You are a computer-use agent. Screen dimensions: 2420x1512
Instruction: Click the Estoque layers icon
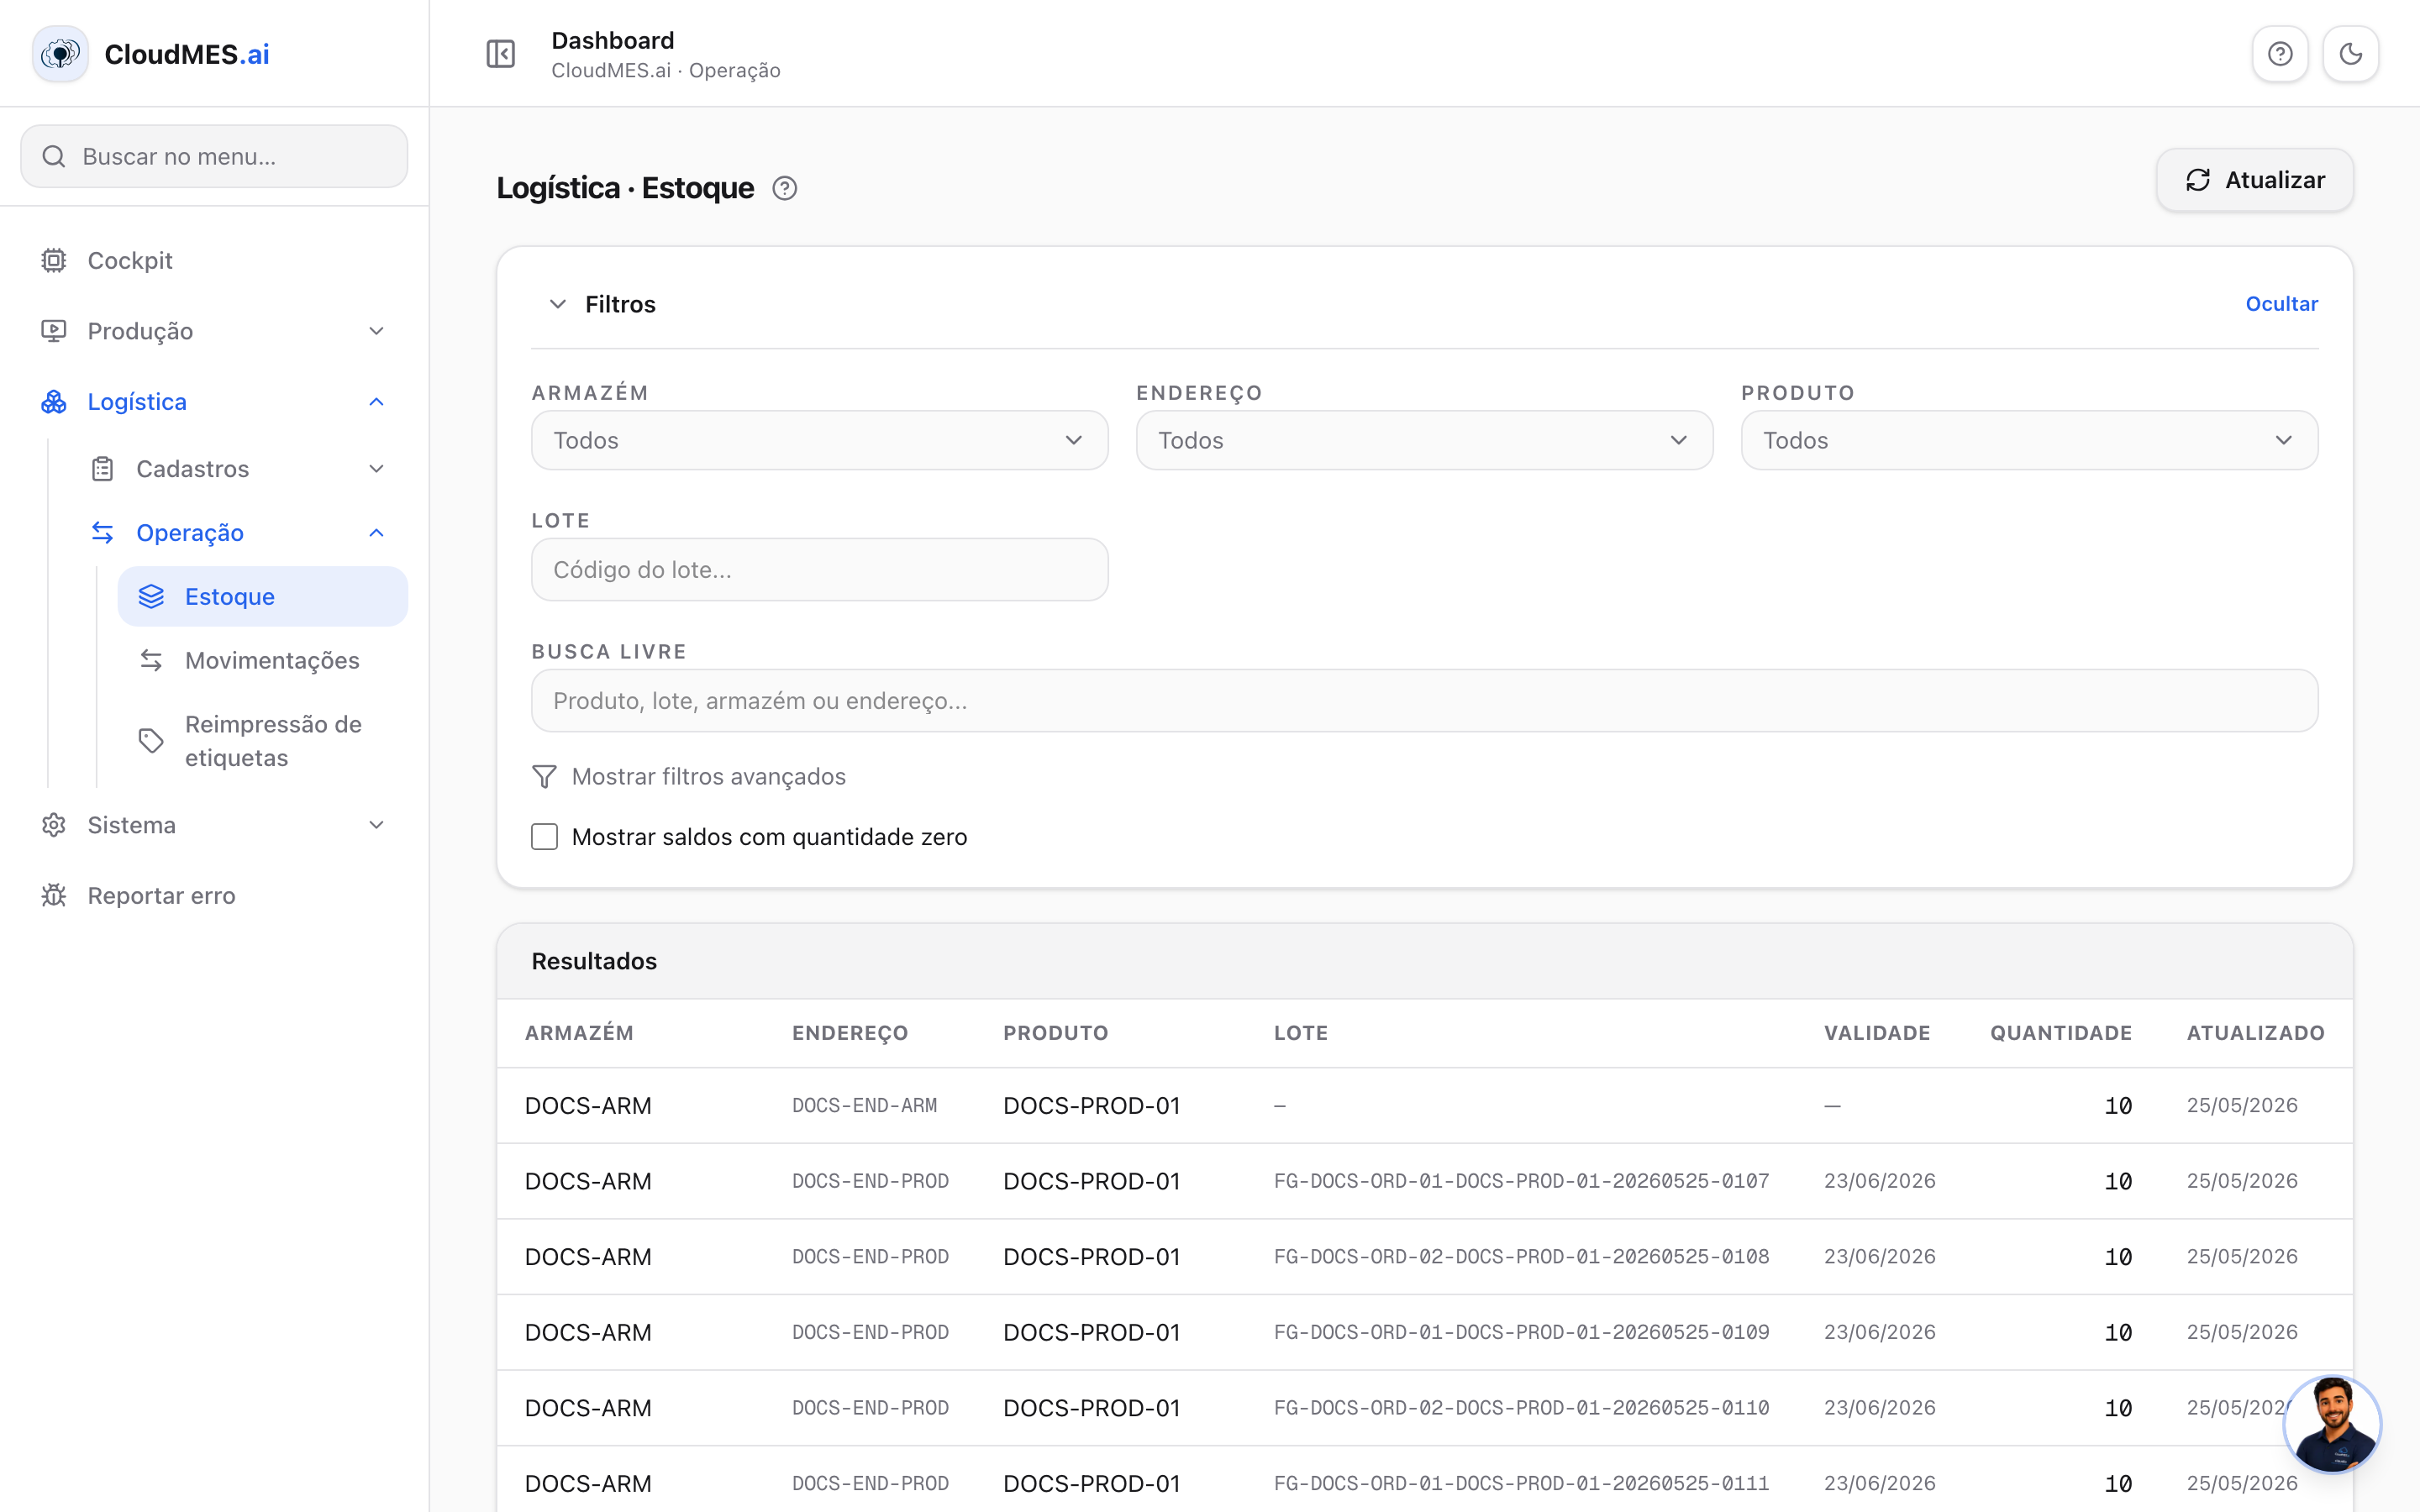(151, 597)
